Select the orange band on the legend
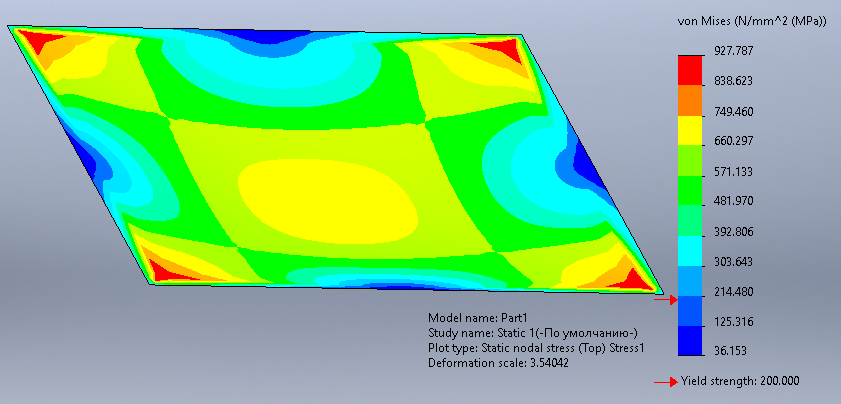 click(690, 99)
